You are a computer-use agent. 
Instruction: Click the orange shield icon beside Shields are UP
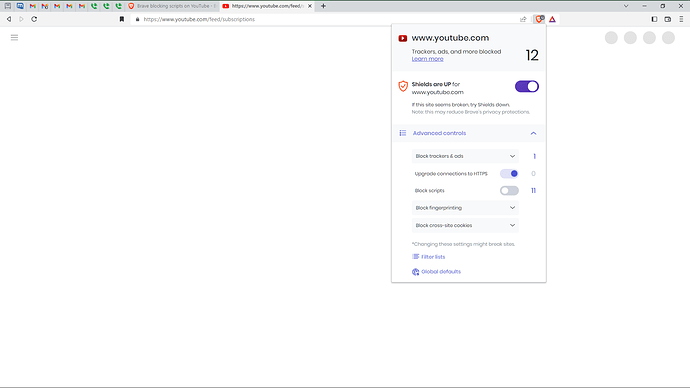click(403, 86)
